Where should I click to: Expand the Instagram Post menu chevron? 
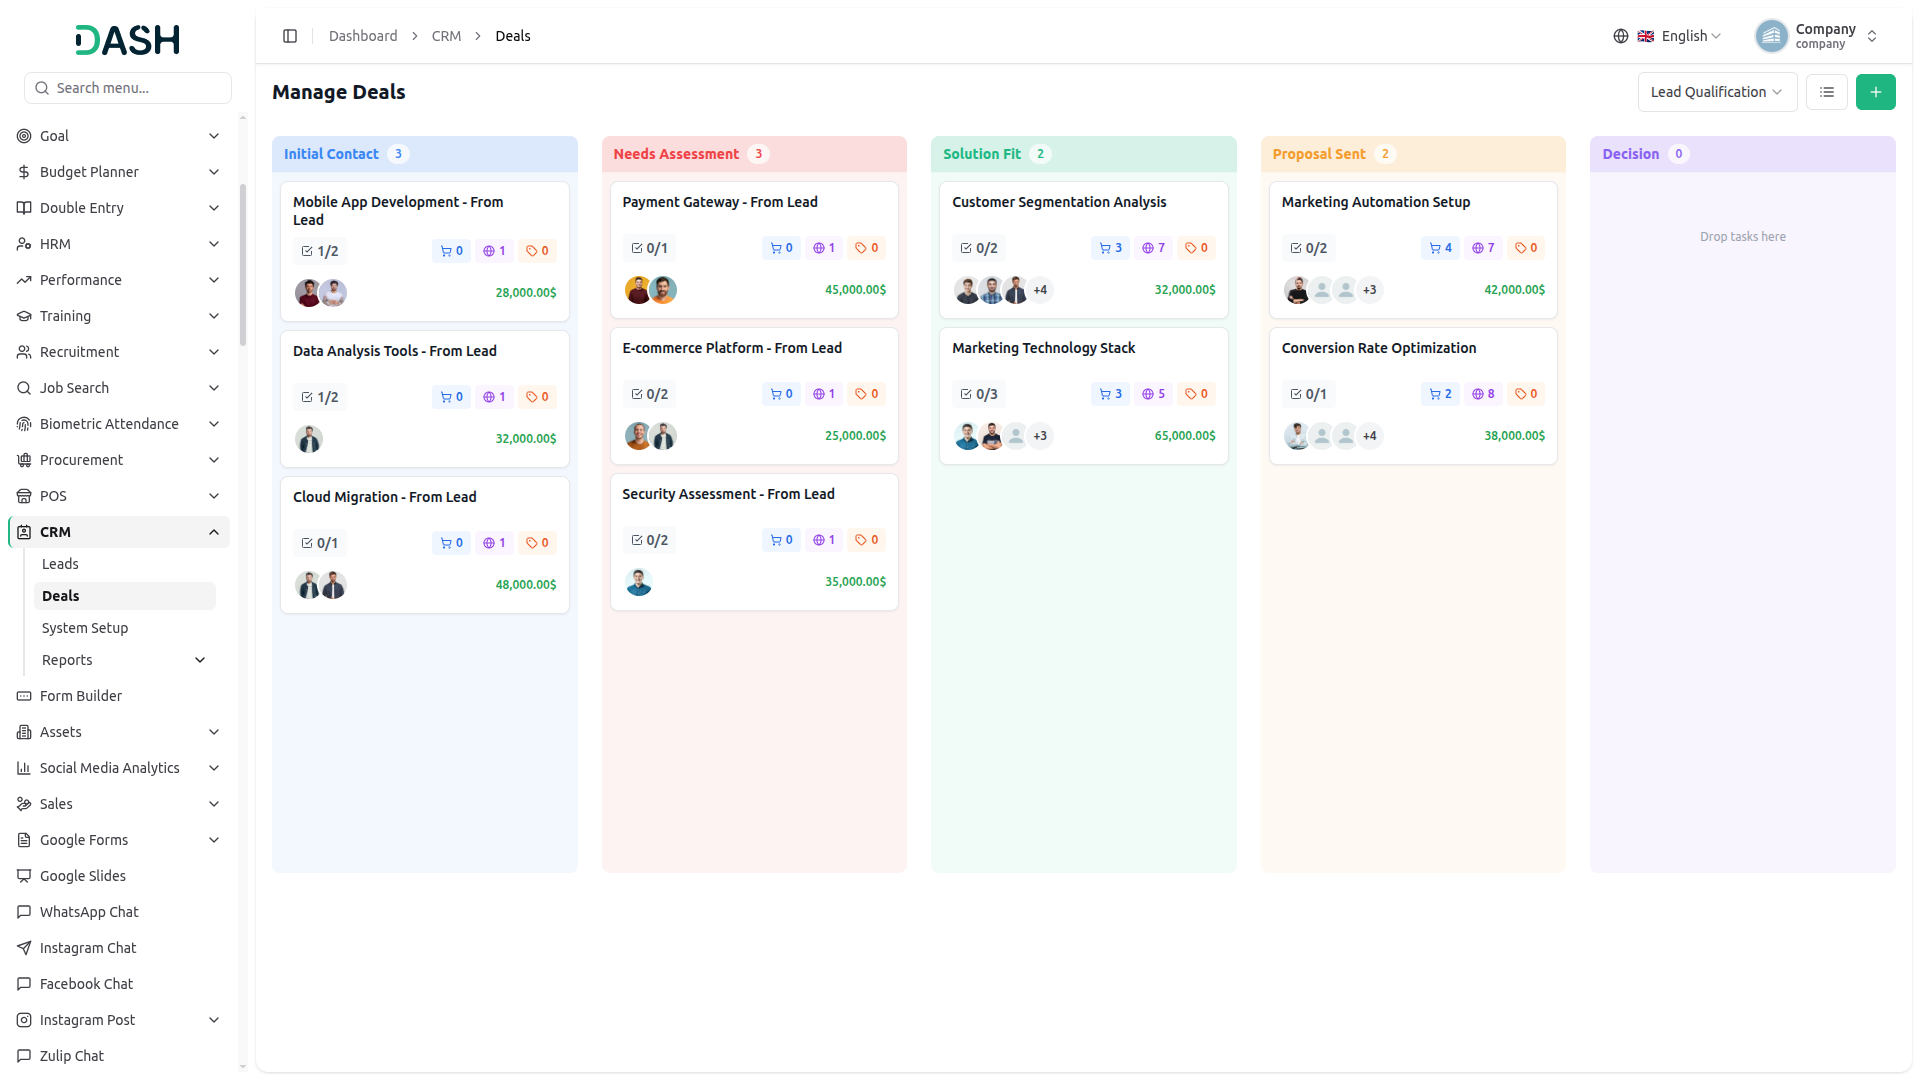tap(213, 1020)
